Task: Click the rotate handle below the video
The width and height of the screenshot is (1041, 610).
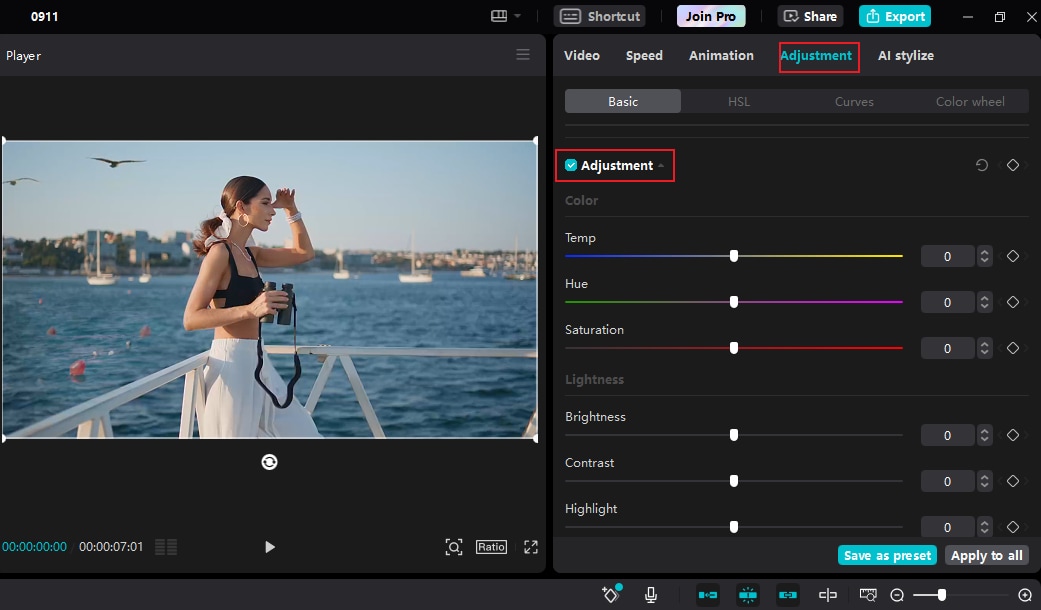Action: tap(269, 462)
